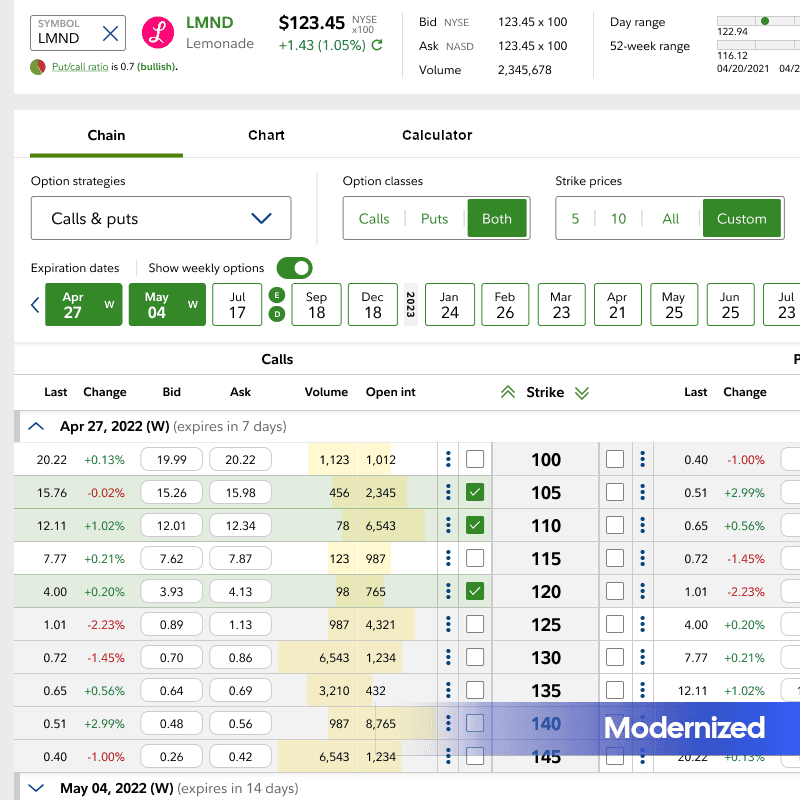The height and width of the screenshot is (800, 800).
Task: Select the Jan 24 expiration date
Action: (x=449, y=305)
